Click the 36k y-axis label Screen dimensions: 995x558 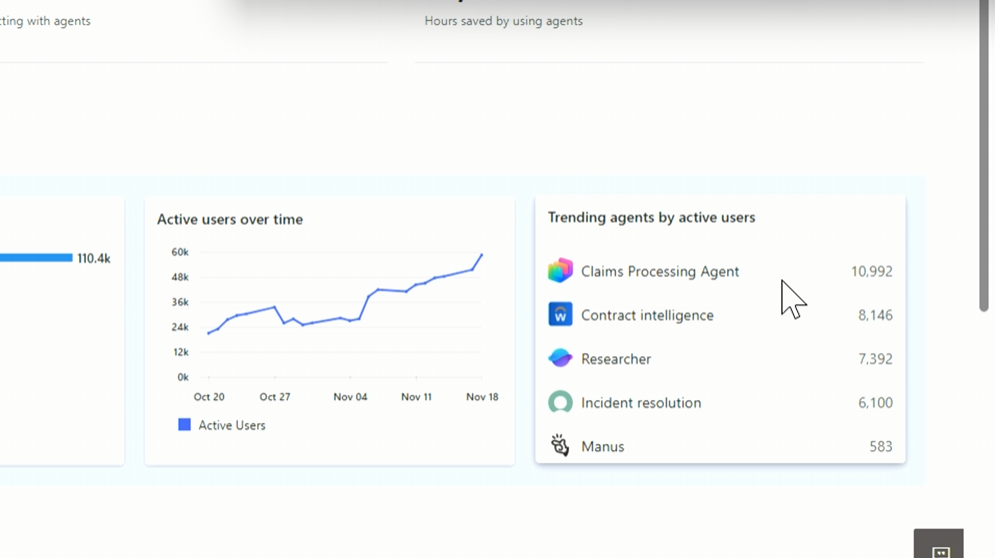[x=180, y=302]
